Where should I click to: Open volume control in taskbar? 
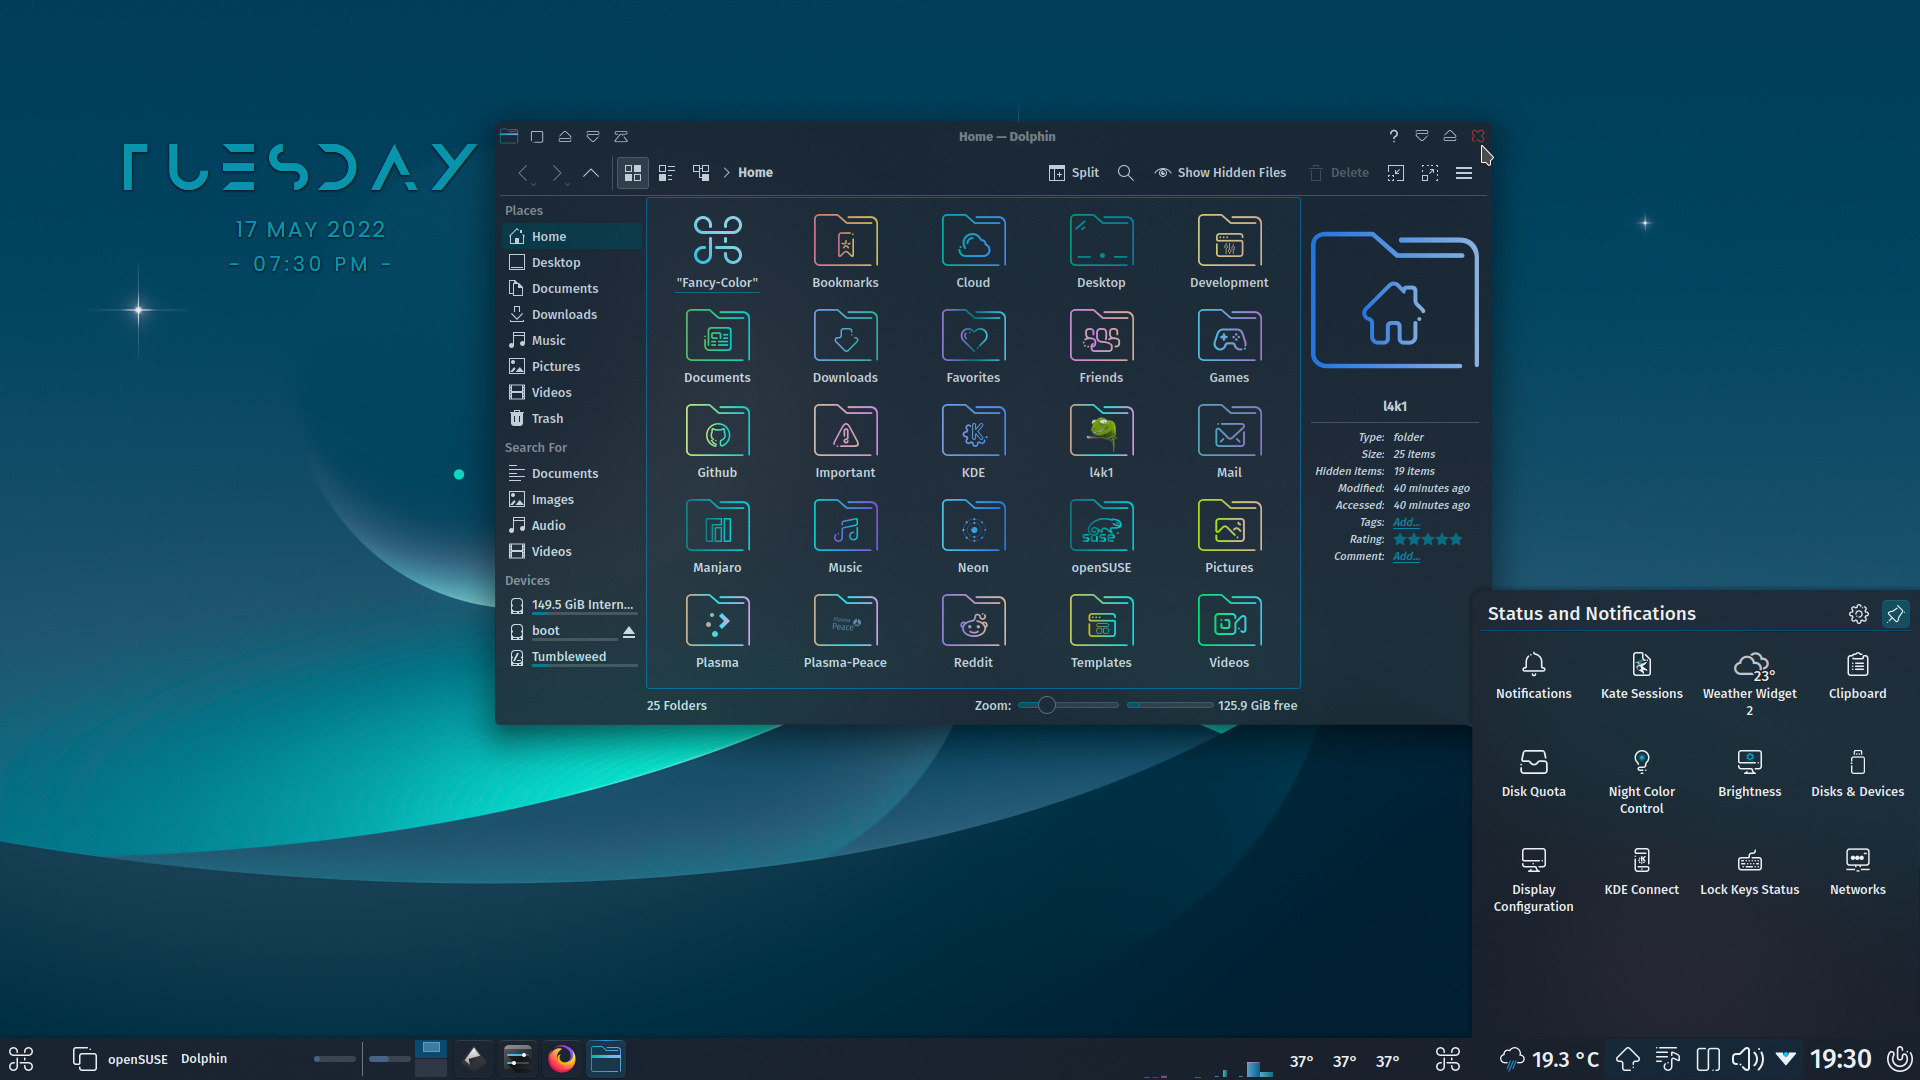coord(1747,1059)
